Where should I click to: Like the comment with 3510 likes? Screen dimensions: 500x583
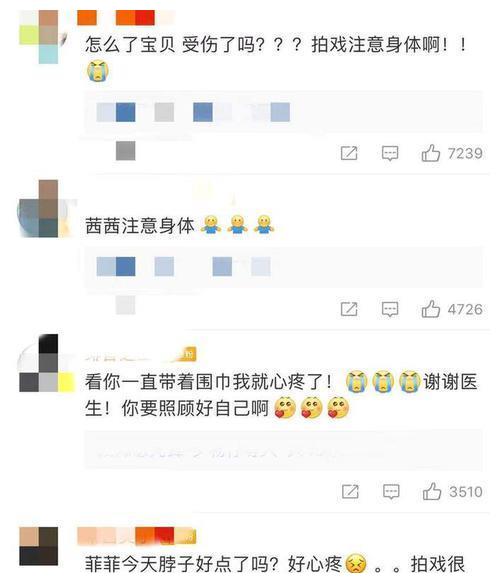click(432, 492)
